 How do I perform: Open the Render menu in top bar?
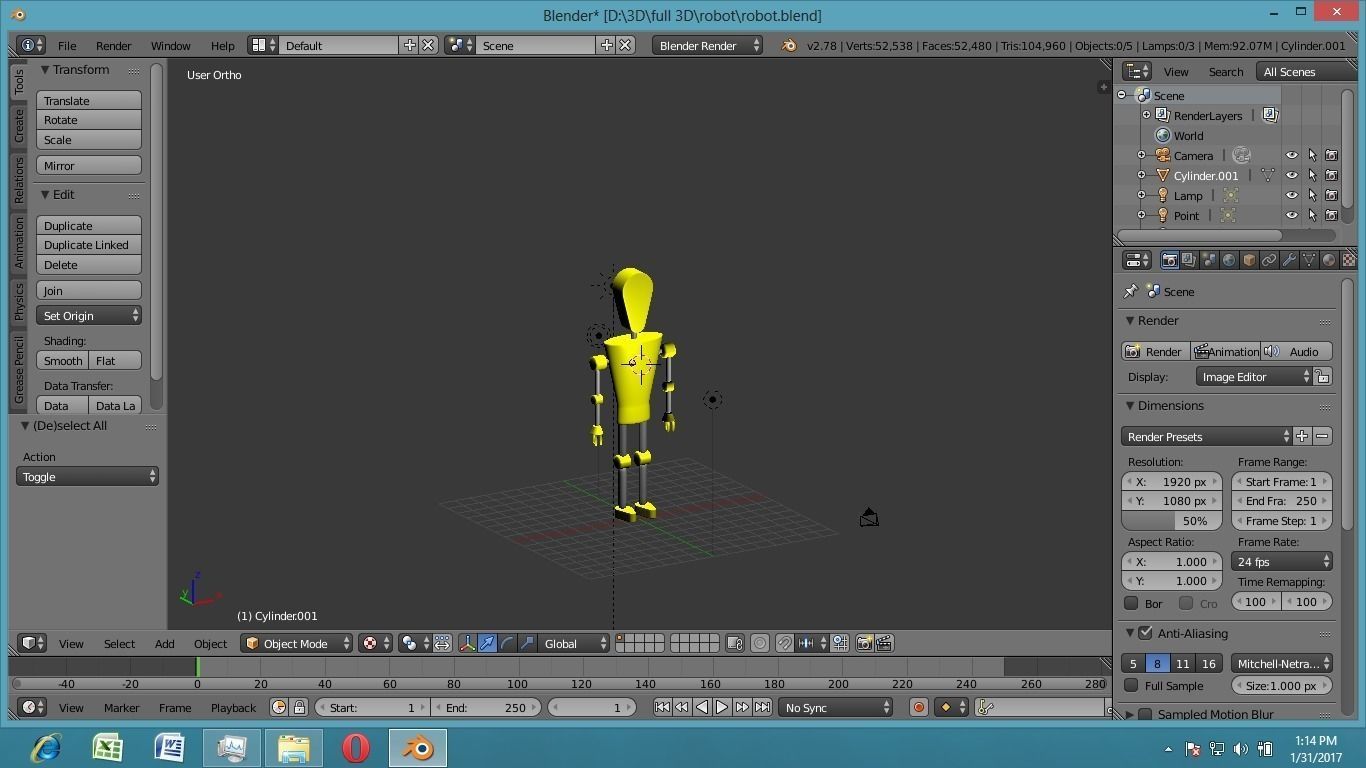coord(114,46)
